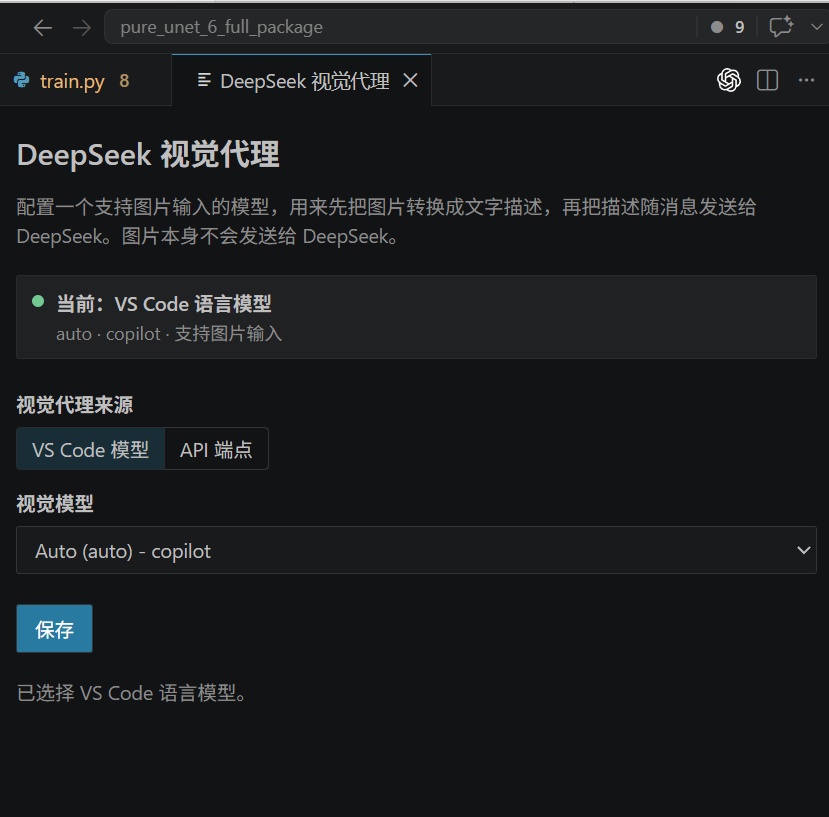Choose API 端点 as the source
The width and height of the screenshot is (829, 817).
click(x=216, y=449)
